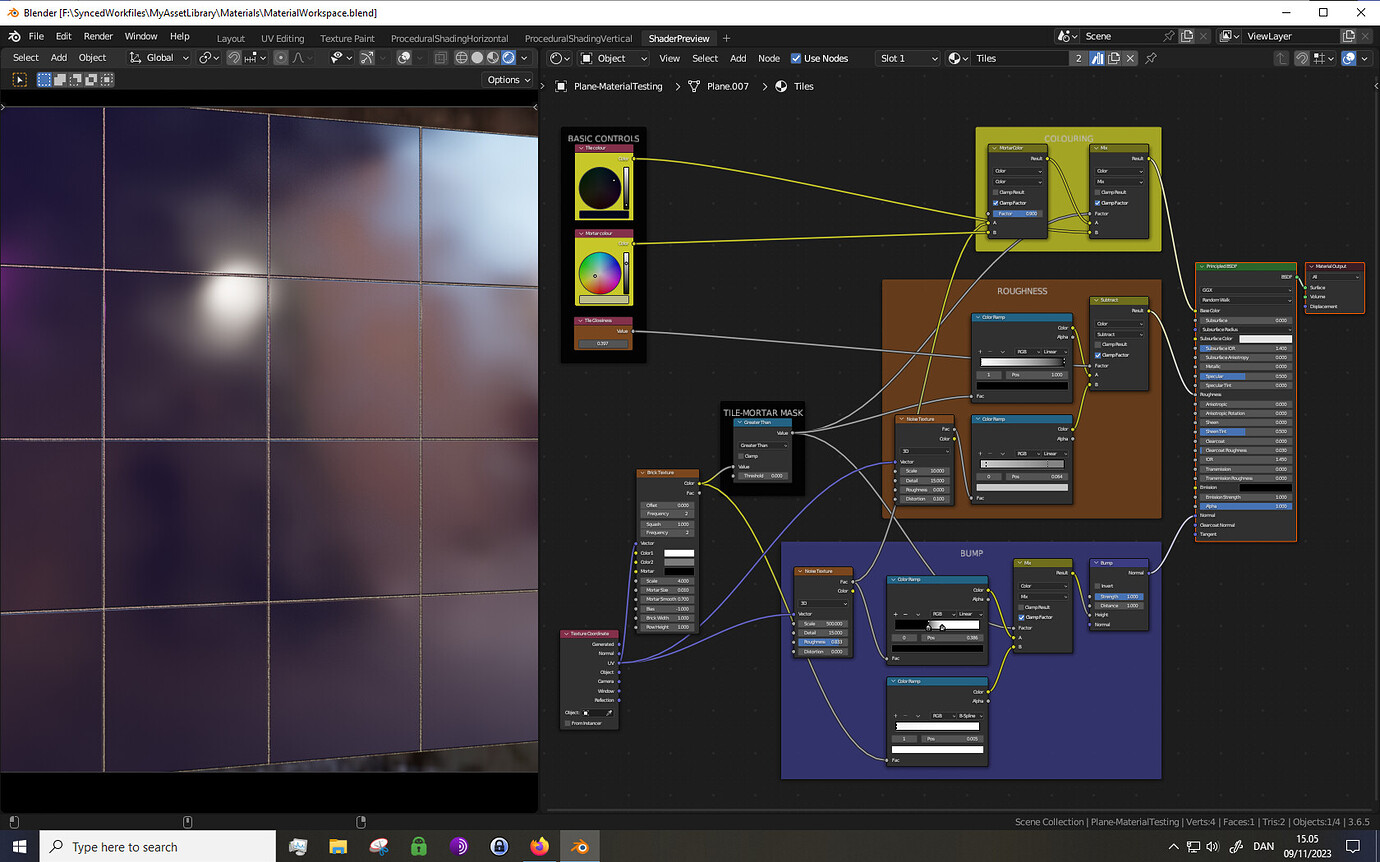Activate the Tweak select box icon

20,79
